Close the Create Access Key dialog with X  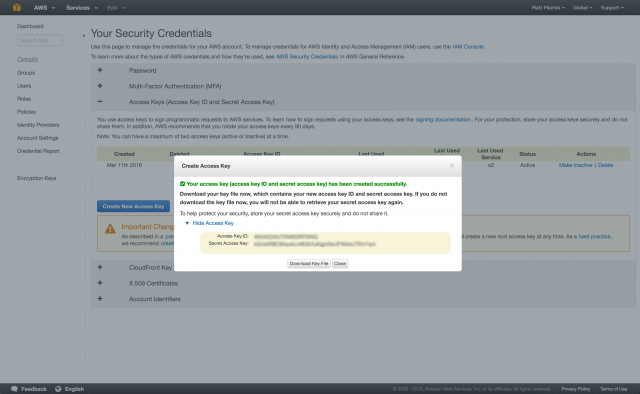point(452,166)
